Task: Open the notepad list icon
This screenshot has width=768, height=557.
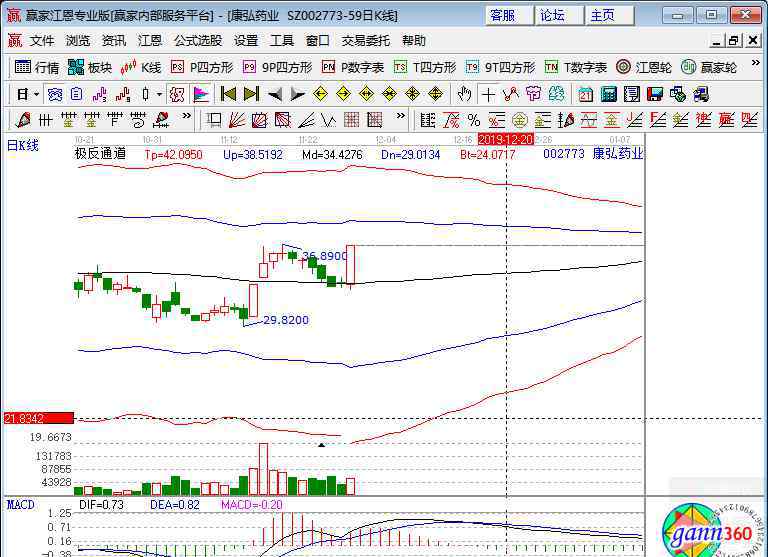Action: (x=632, y=94)
